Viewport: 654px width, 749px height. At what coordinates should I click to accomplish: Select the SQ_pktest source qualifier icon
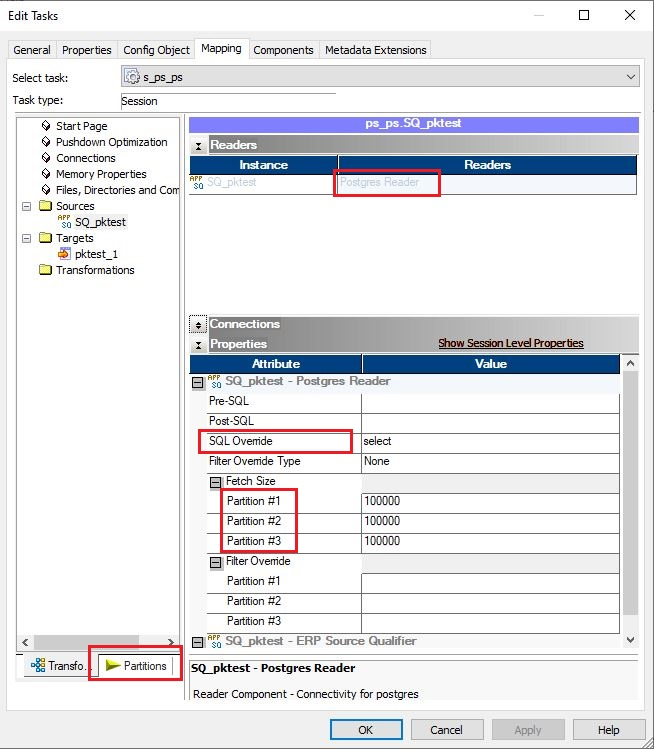64,222
